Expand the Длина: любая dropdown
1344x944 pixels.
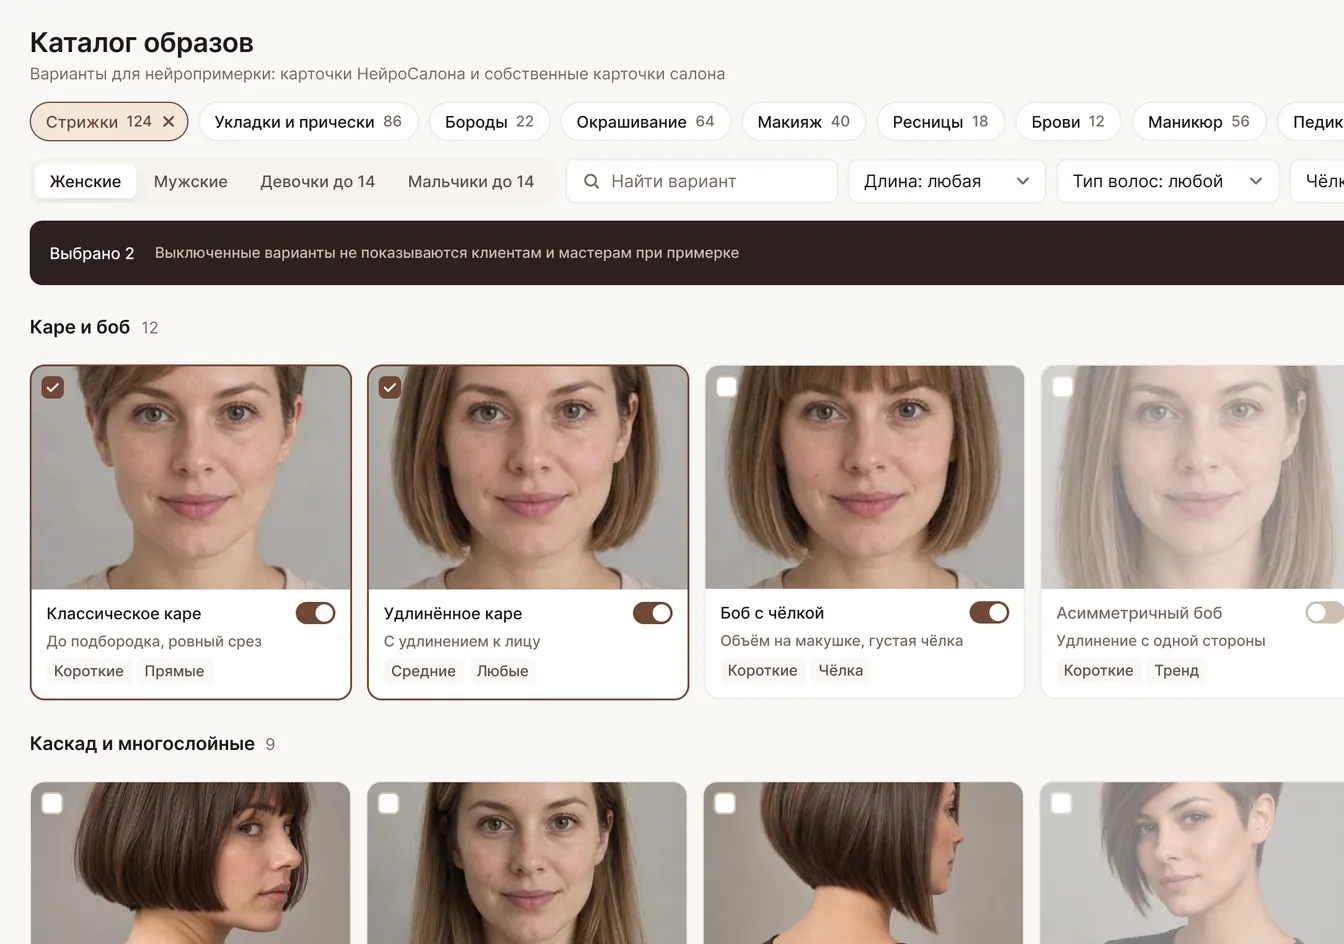[946, 181]
